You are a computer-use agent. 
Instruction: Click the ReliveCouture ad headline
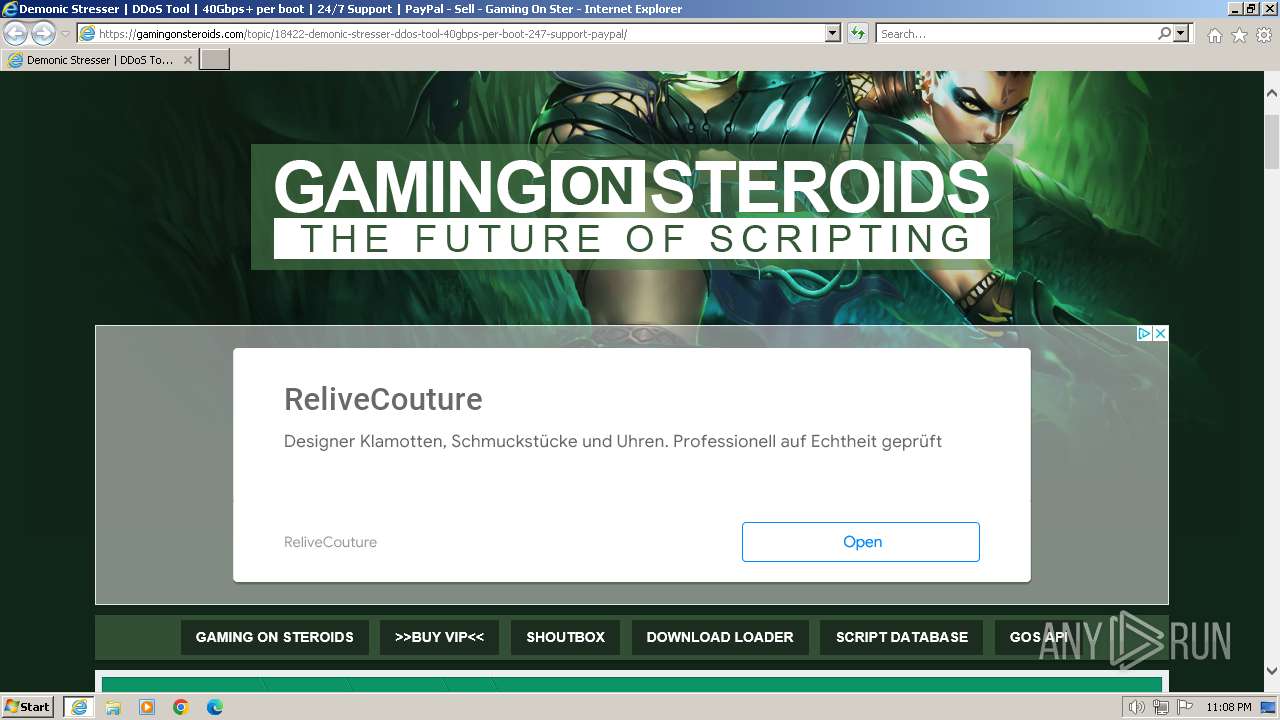point(383,399)
